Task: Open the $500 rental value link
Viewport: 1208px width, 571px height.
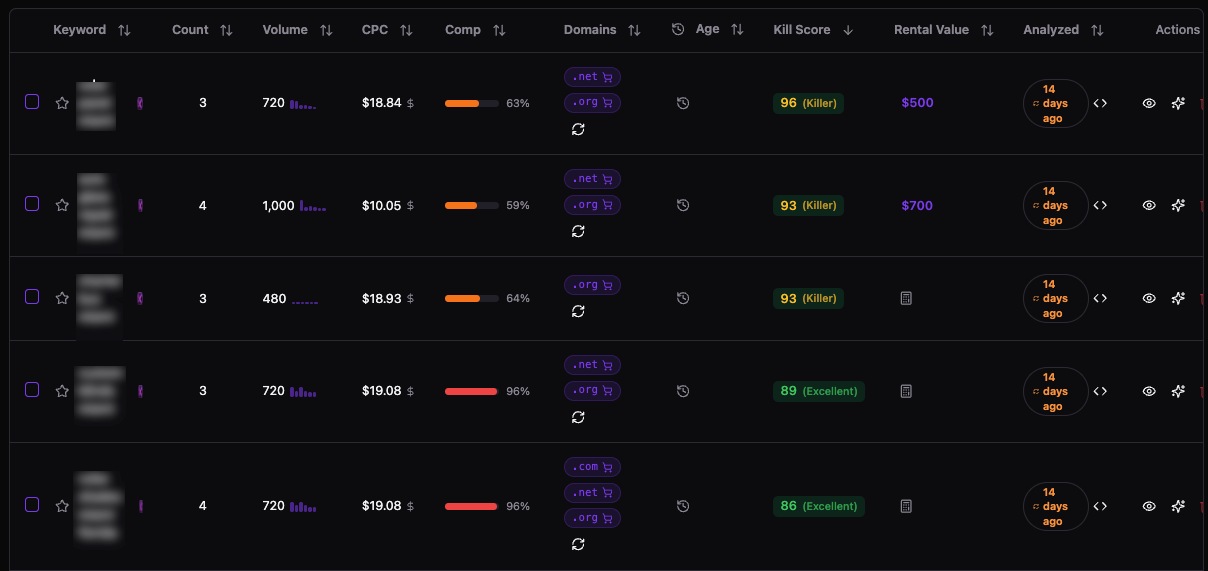Action: pos(917,103)
